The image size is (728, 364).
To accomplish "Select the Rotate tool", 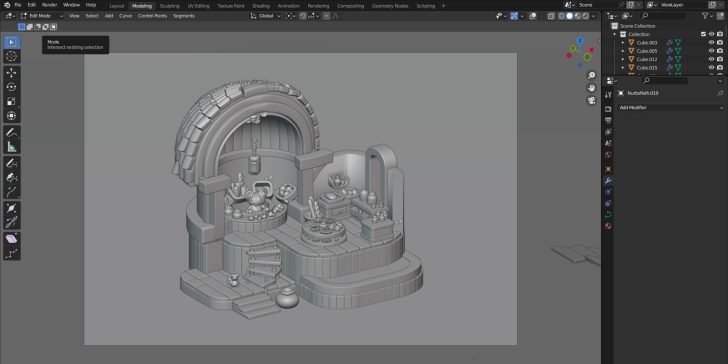I will 12,87.
